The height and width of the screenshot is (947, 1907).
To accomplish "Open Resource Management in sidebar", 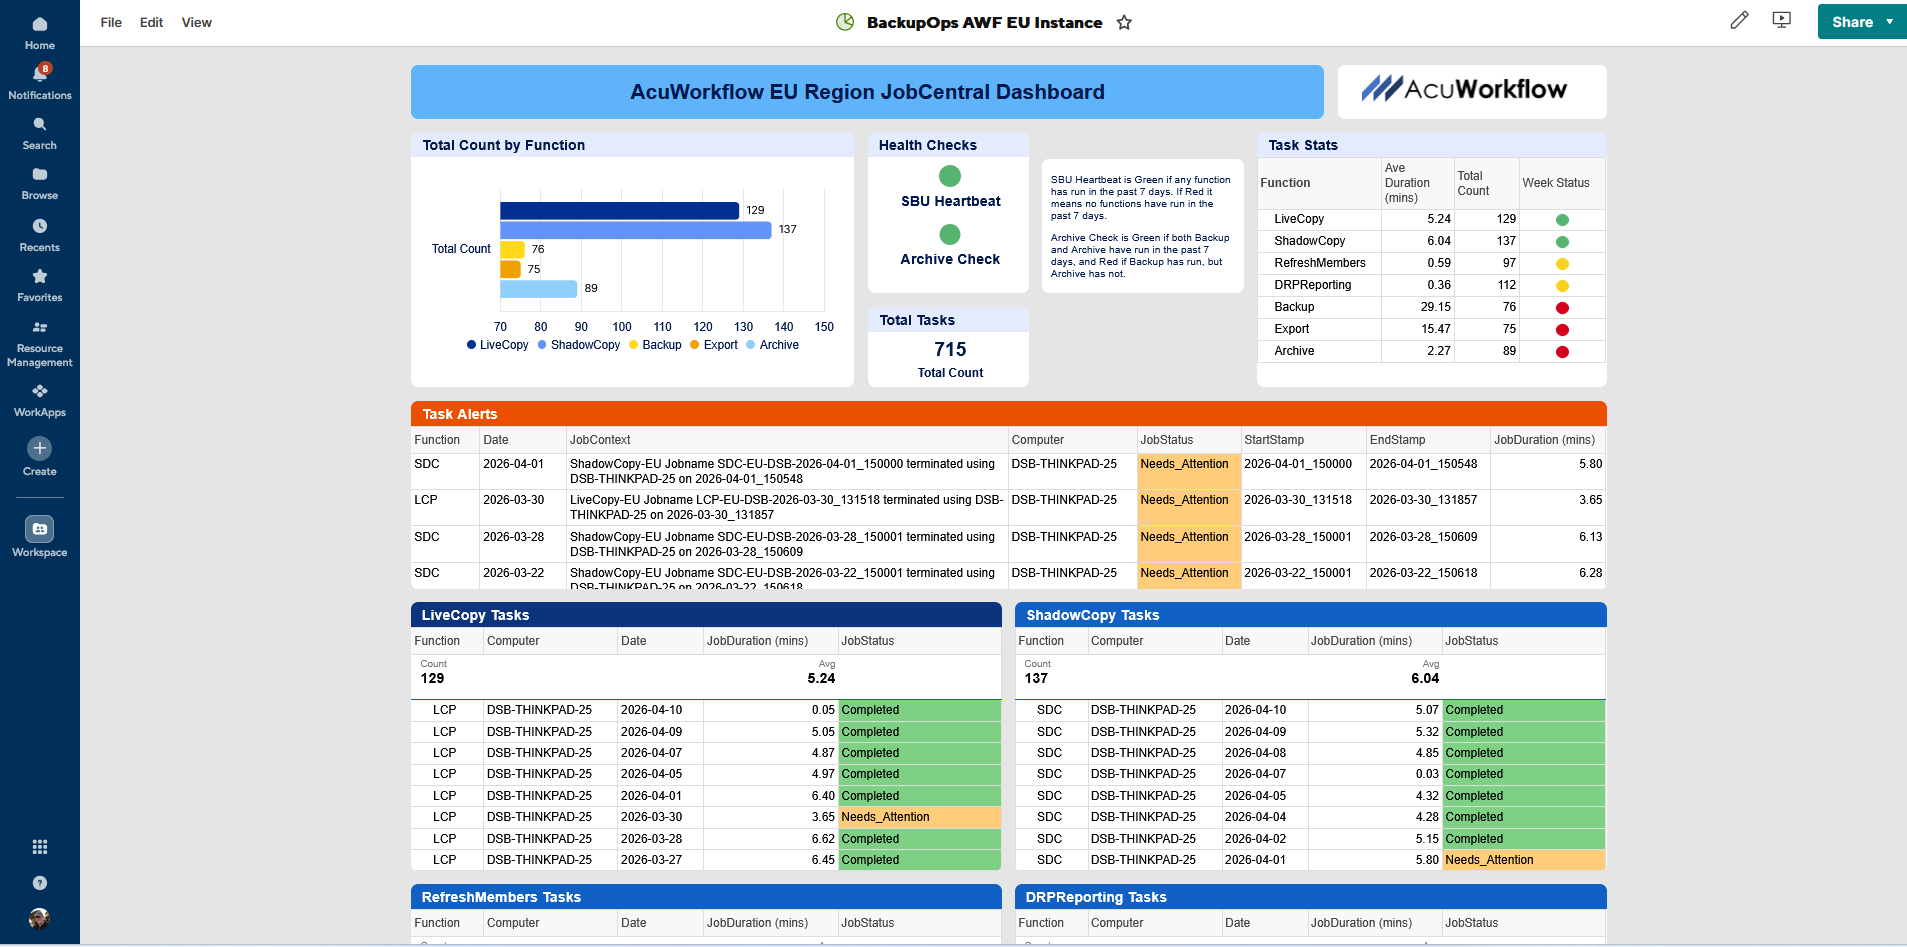I will click(x=40, y=329).
